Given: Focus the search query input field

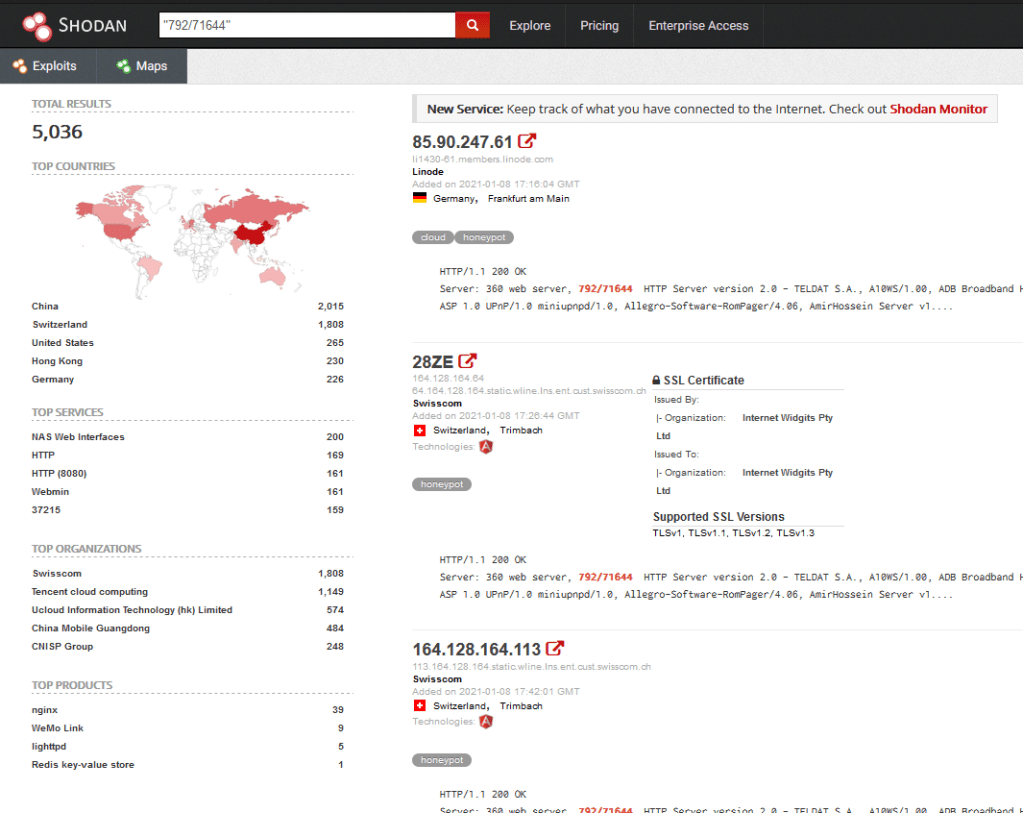Looking at the screenshot, I should tap(306, 25).
